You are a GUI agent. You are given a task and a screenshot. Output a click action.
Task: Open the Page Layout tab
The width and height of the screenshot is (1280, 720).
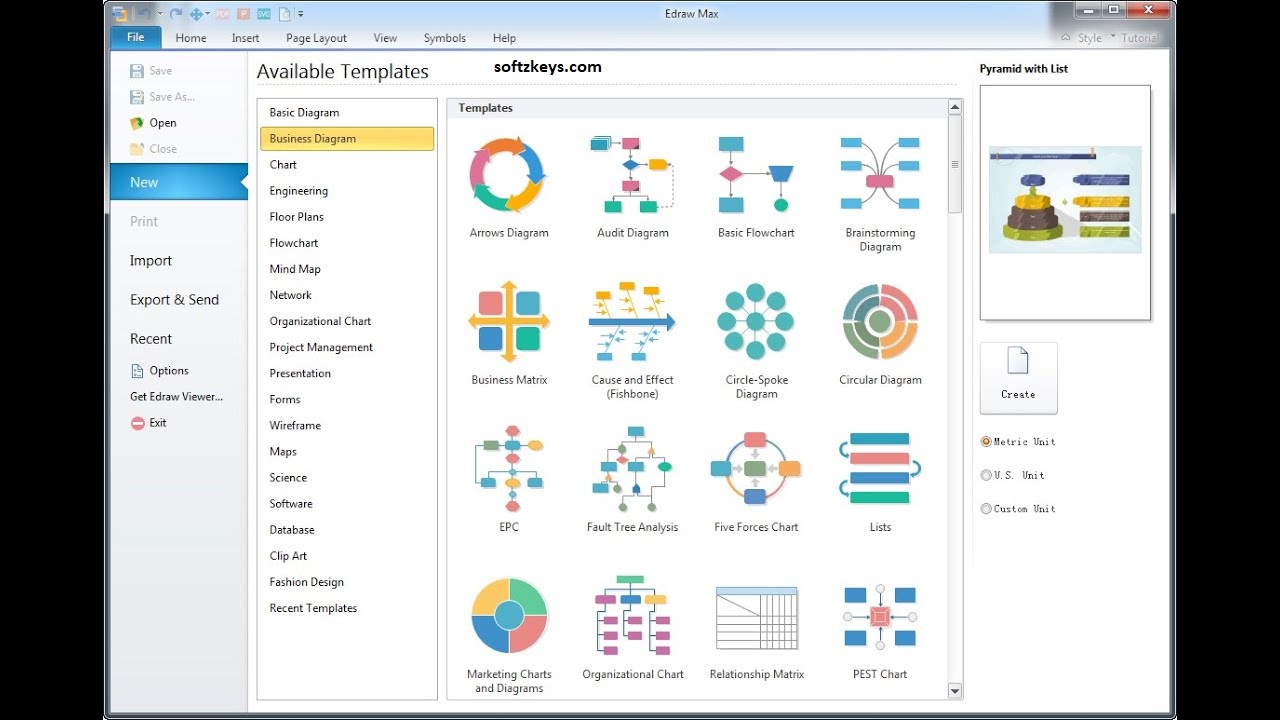pos(316,38)
